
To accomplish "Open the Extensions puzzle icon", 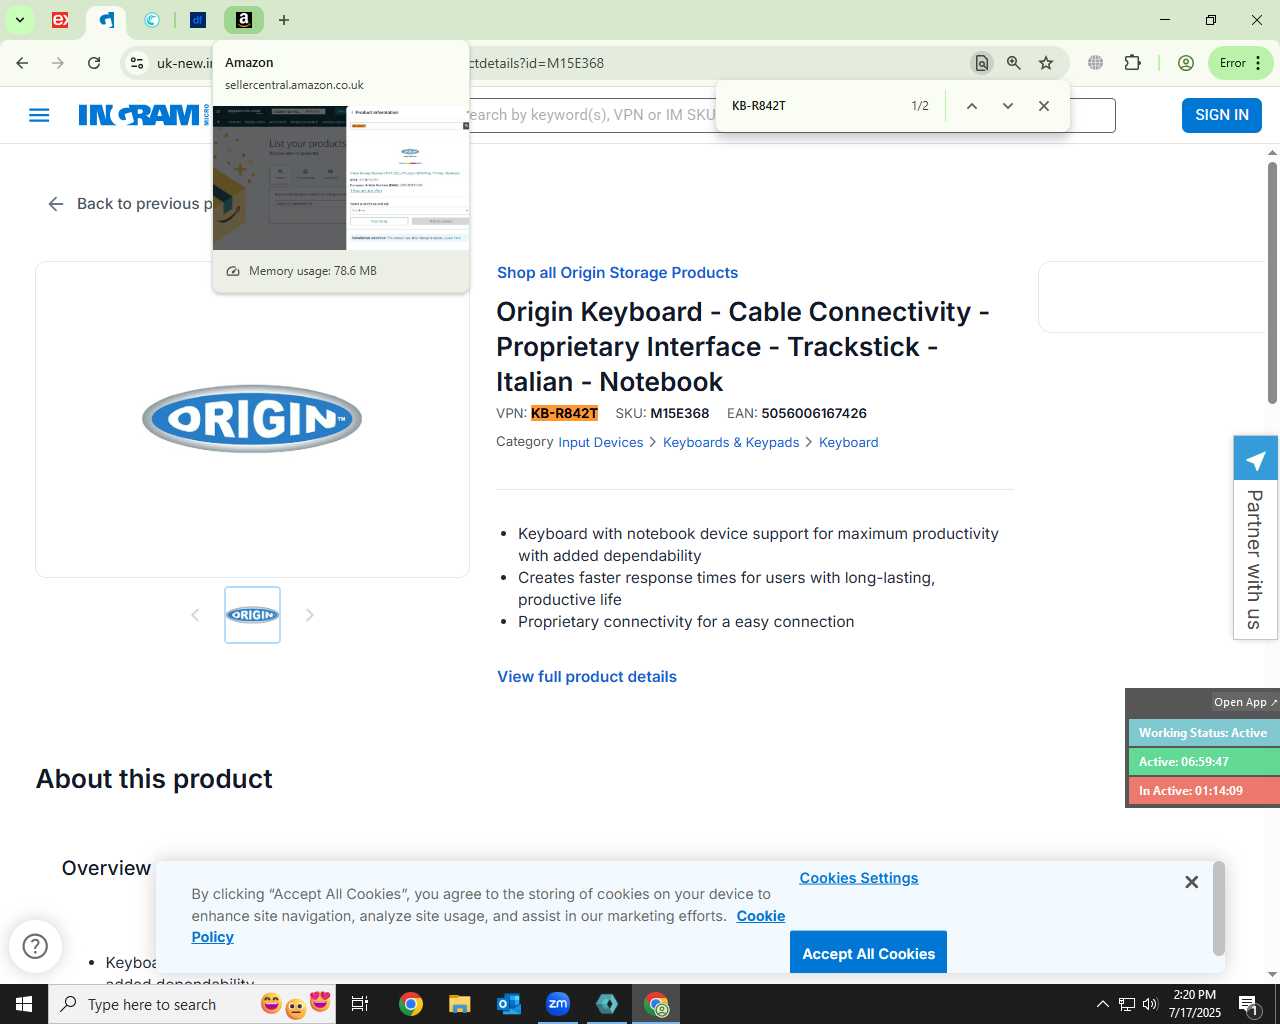I will point(1133,63).
